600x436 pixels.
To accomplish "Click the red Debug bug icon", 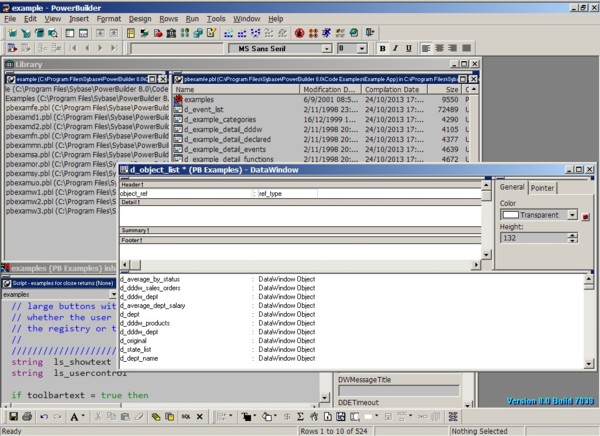I will click(299, 33).
